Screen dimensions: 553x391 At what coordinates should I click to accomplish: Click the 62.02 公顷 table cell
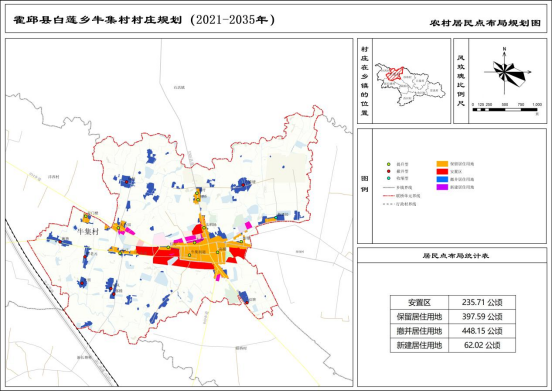482,345
